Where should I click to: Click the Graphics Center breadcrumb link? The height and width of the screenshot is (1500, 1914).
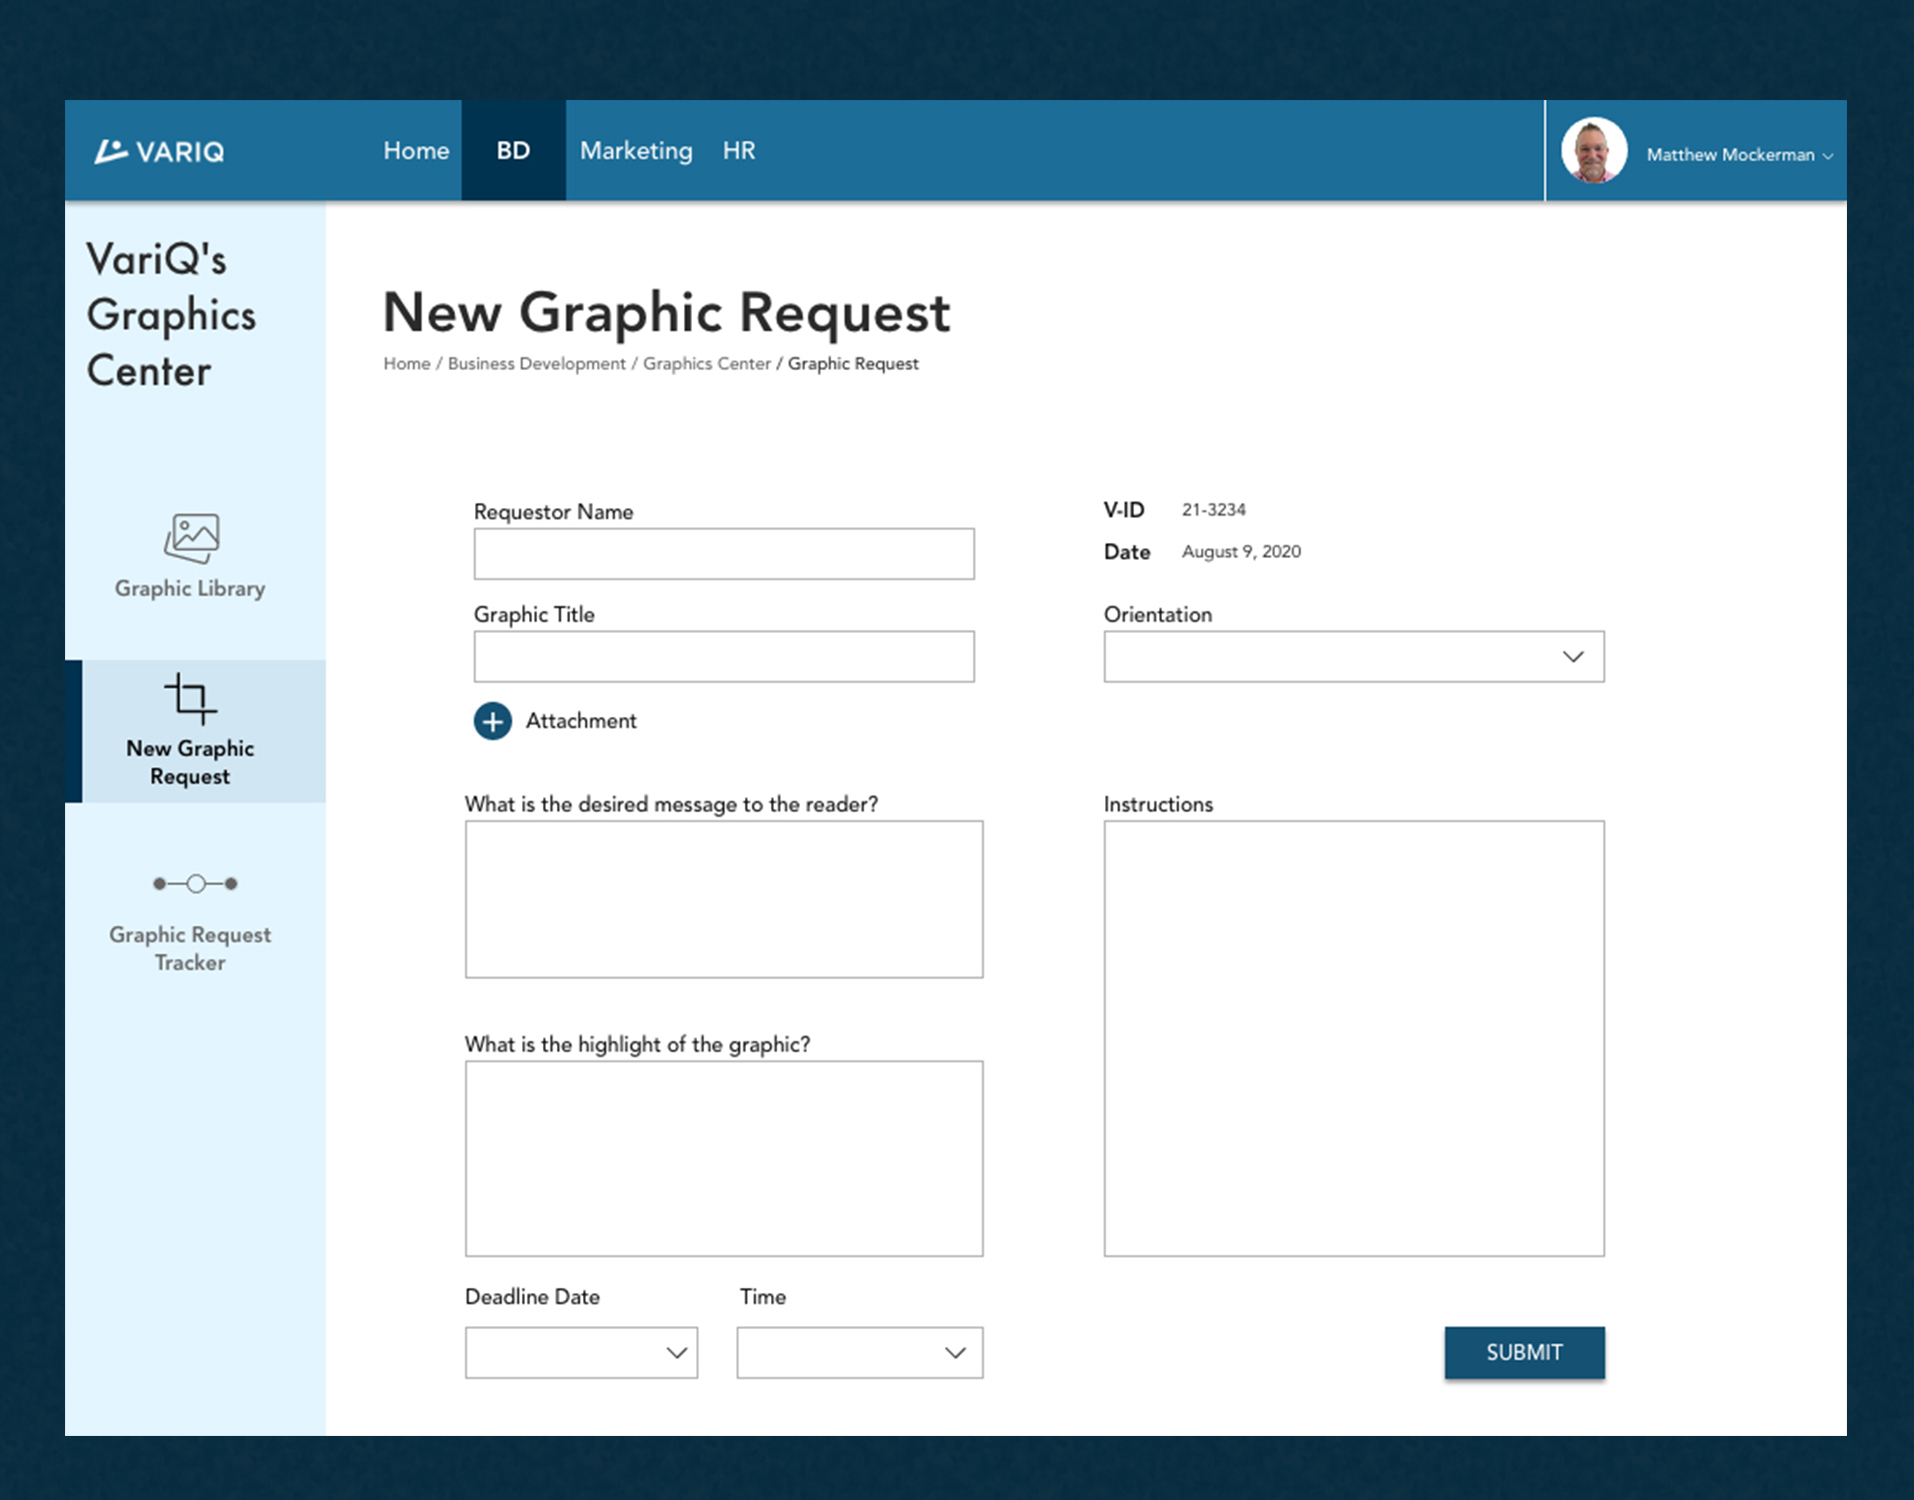706,364
